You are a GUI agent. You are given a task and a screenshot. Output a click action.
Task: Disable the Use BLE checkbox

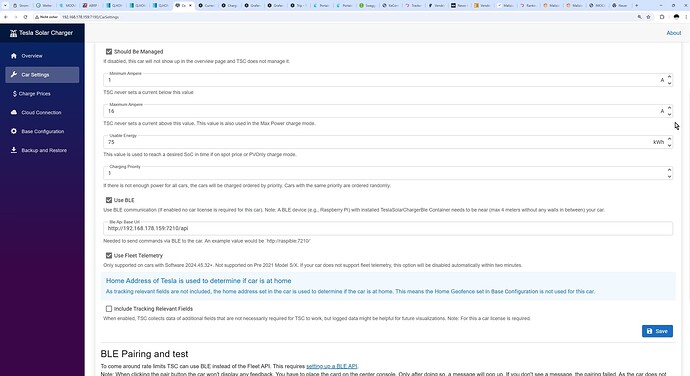[x=109, y=200]
